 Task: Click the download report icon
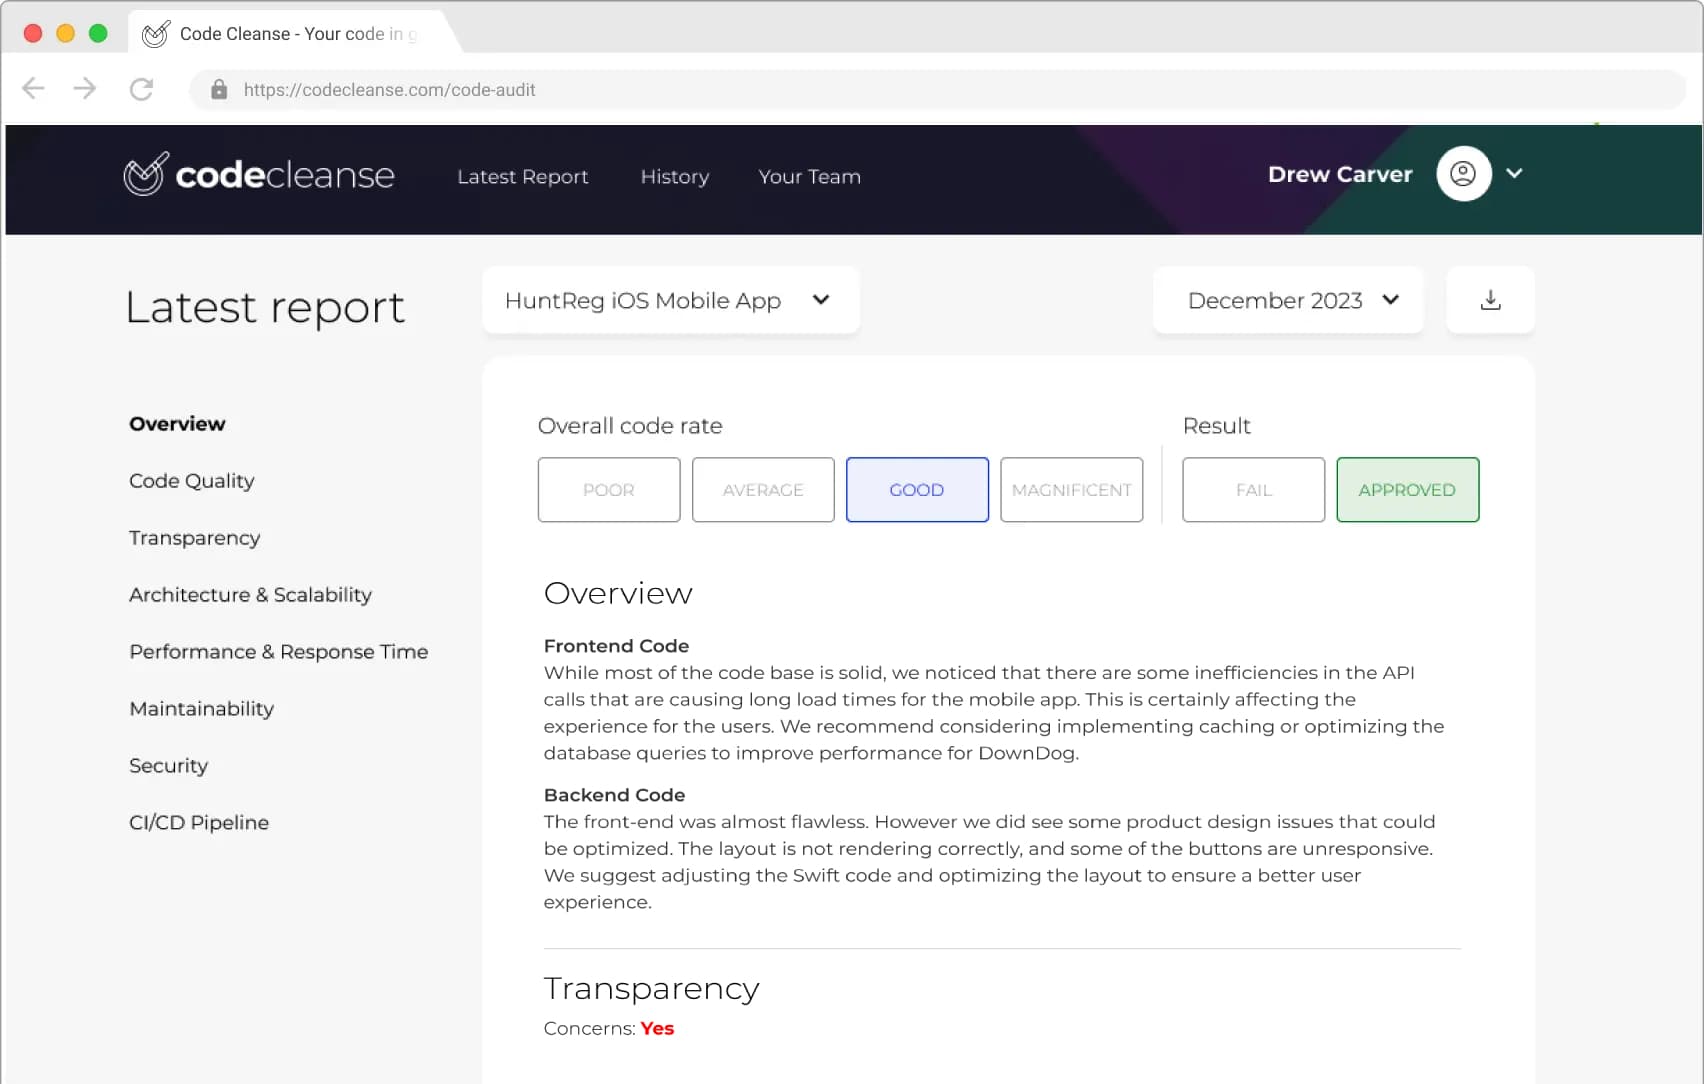1490,300
